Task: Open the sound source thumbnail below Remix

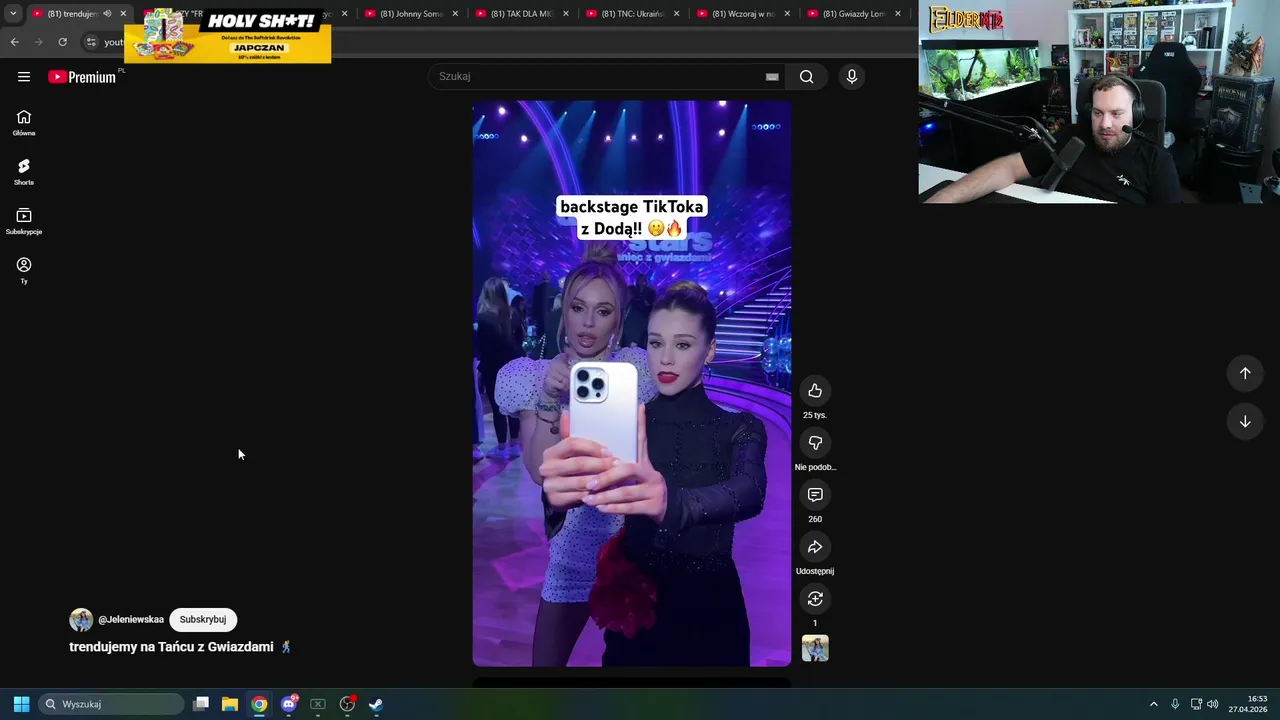Action: [815, 648]
